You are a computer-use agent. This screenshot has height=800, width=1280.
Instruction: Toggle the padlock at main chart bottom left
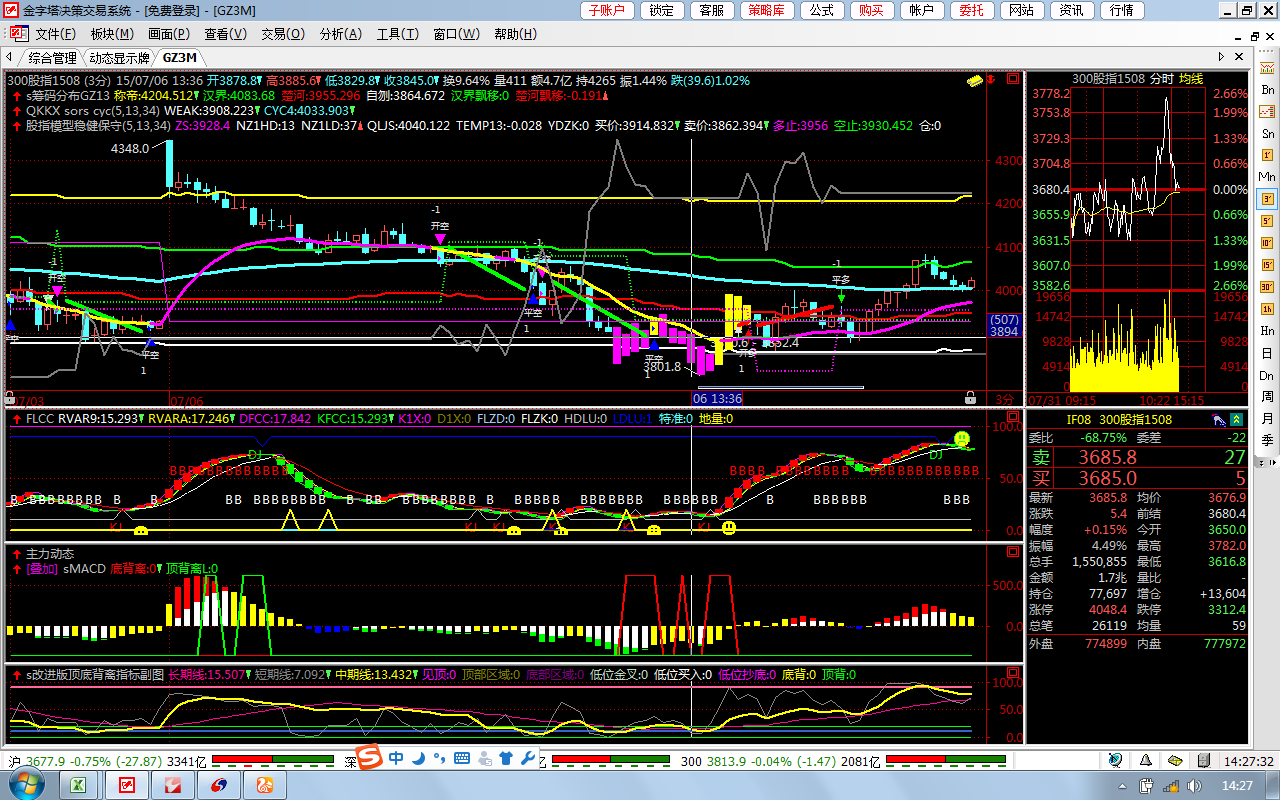(x=11, y=397)
